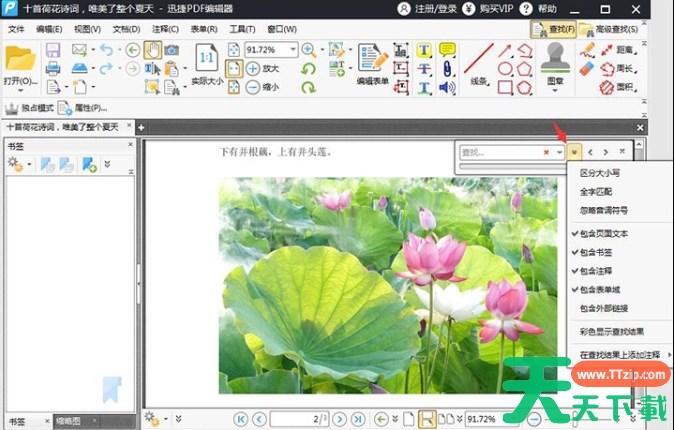Viewport: 675px width, 430px height.
Task: Toggle 彩色显示查找结果 option
Action: point(612,331)
